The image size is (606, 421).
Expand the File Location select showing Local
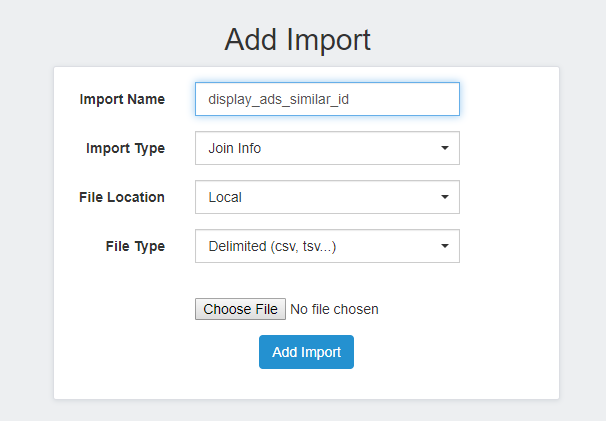327,197
